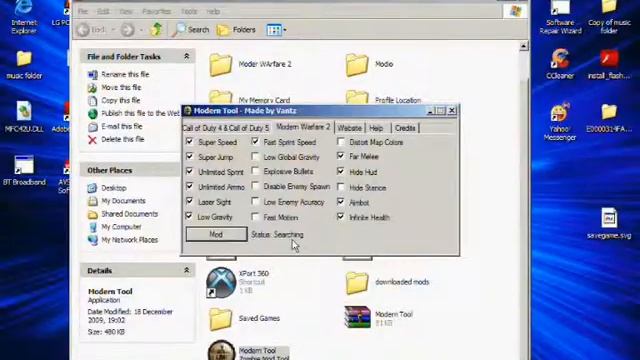The image size is (640, 360).
Task: Open the Modio folder
Action: tap(369, 64)
